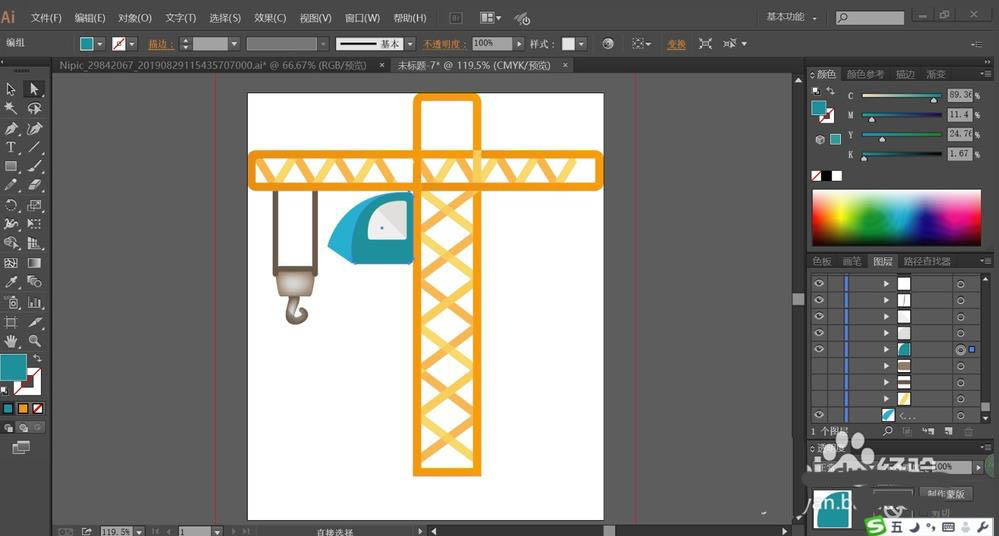Click the change screen mode icon

pyautogui.click(x=21, y=447)
